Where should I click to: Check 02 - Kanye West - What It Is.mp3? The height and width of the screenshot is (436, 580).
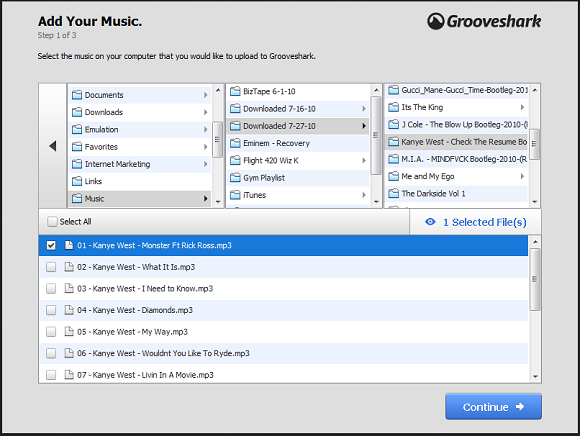[x=51, y=267]
